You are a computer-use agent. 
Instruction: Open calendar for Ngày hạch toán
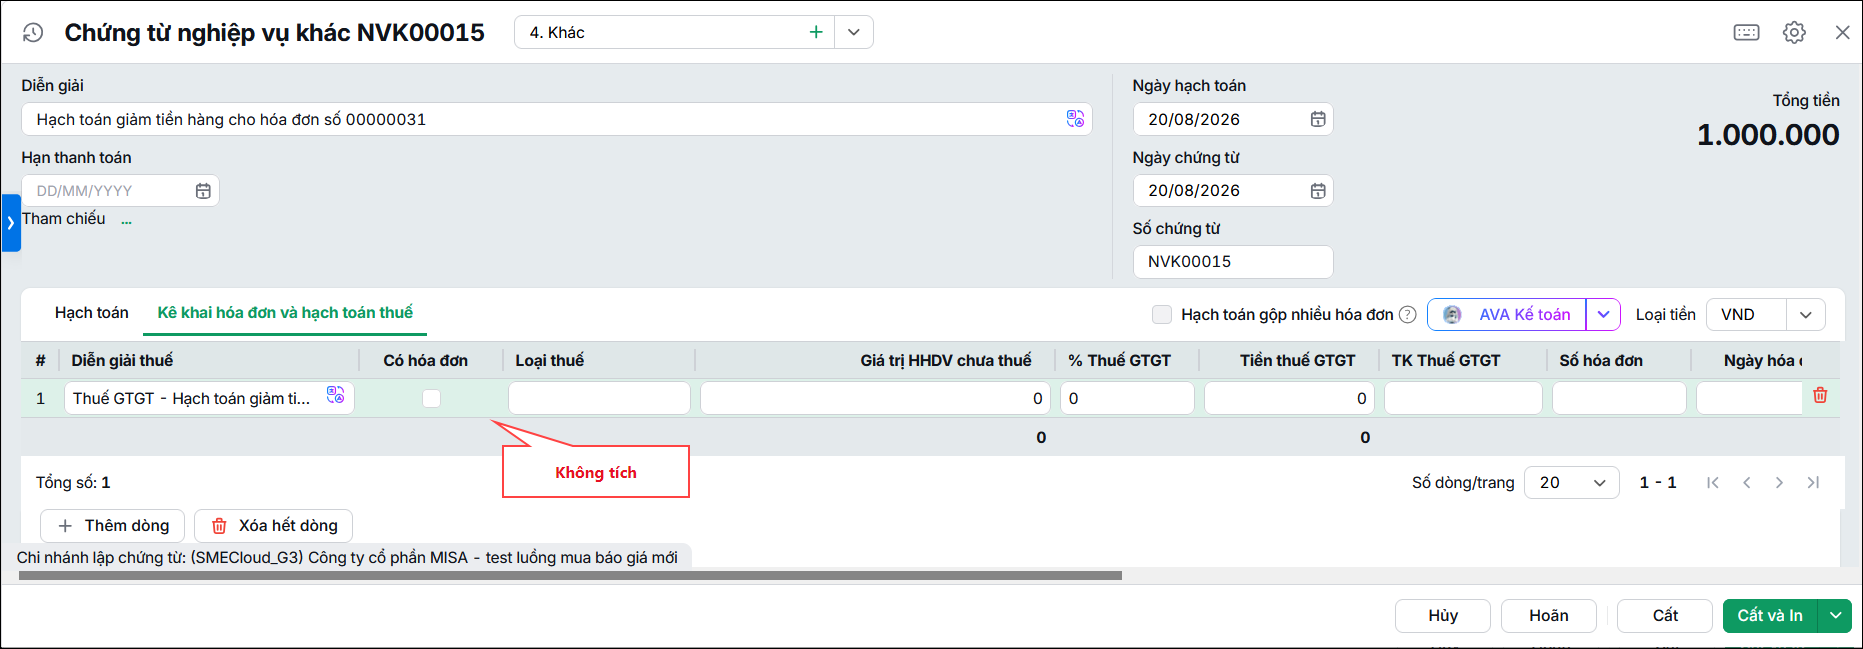click(x=1318, y=119)
